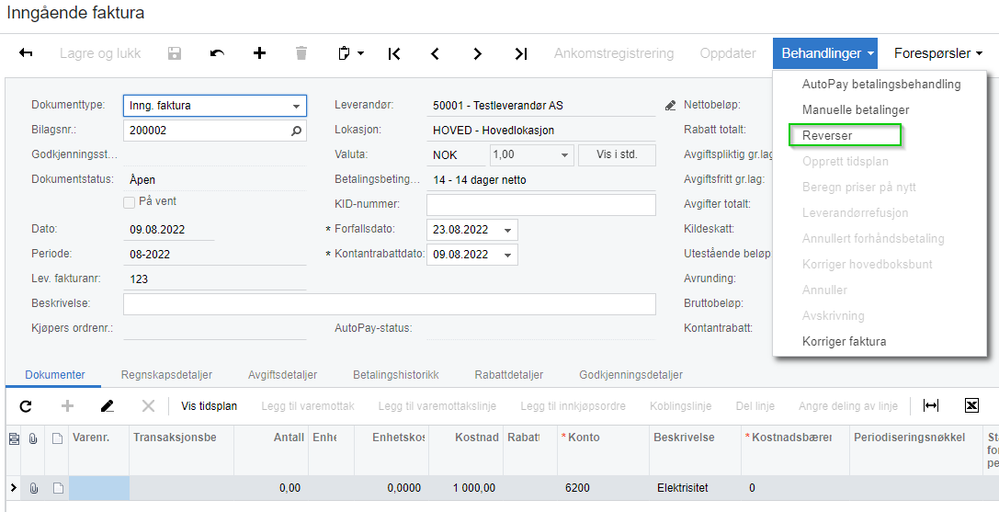The image size is (999, 512).
Task: Go to last record icon
Action: point(521,53)
